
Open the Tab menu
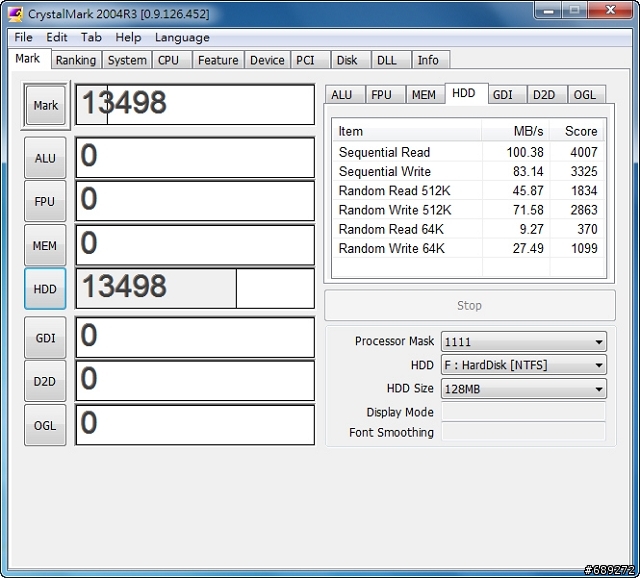tap(91, 38)
